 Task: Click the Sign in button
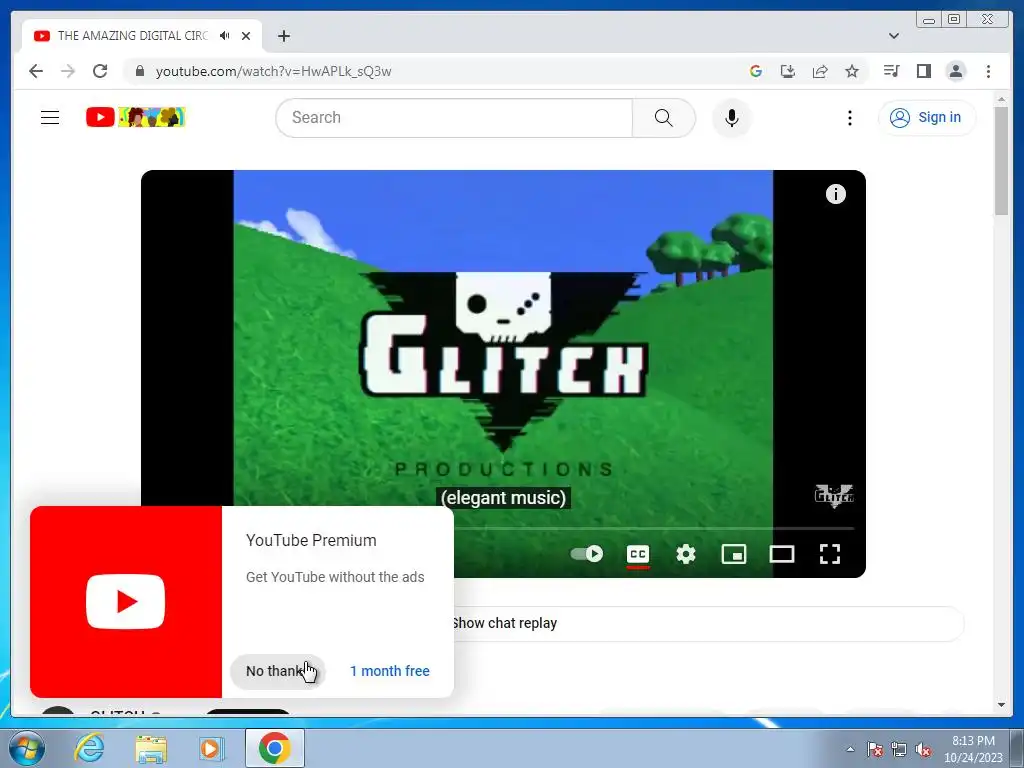[x=927, y=118]
